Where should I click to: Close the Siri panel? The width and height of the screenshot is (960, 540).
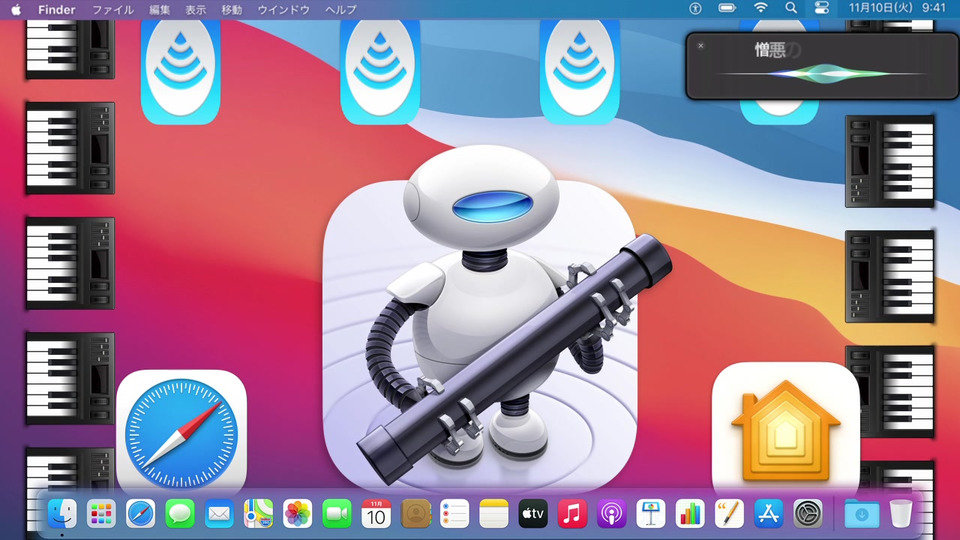[x=701, y=46]
